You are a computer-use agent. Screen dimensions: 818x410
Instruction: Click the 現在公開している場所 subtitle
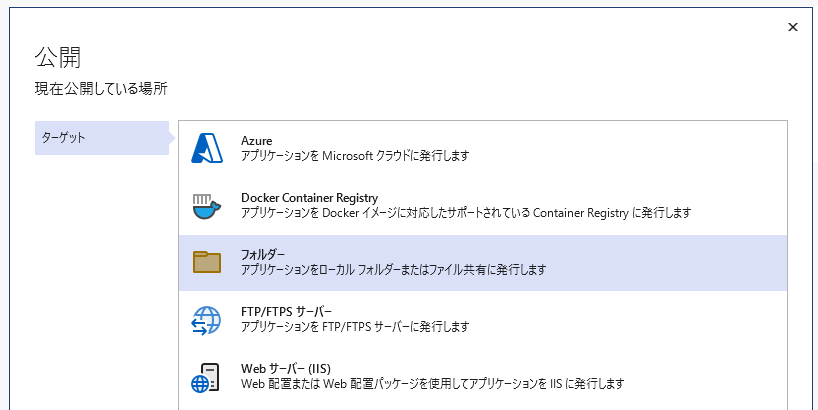[101, 89]
